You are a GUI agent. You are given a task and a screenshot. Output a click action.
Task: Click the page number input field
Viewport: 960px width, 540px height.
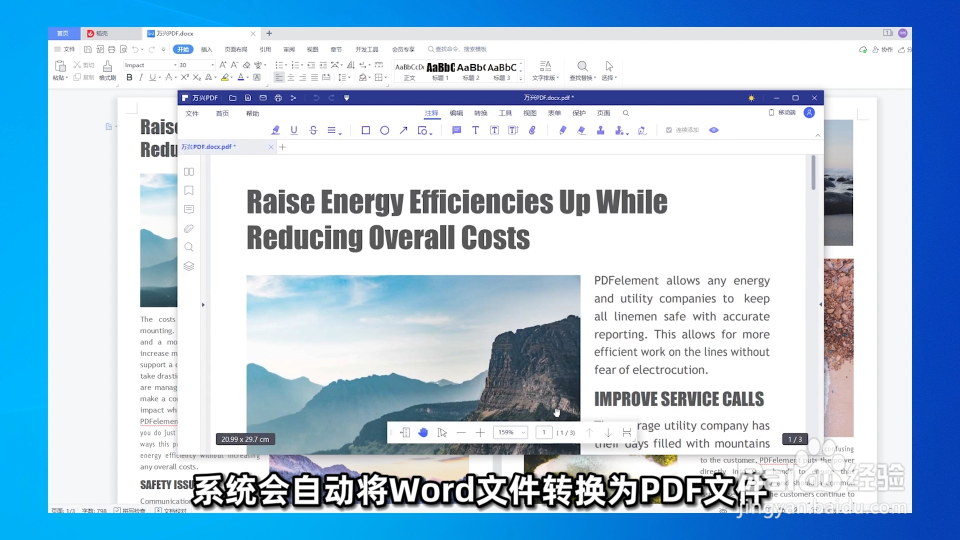pos(544,432)
